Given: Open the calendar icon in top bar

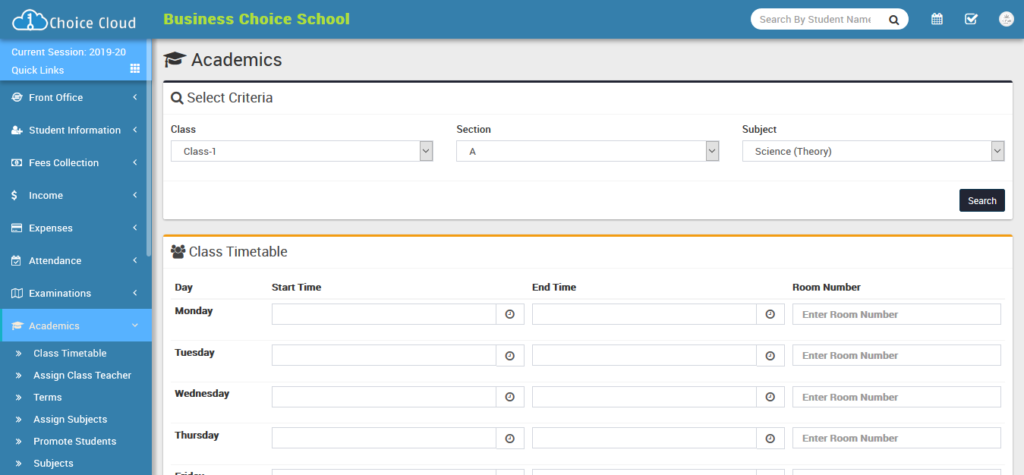Looking at the screenshot, I should pyautogui.click(x=936, y=19).
